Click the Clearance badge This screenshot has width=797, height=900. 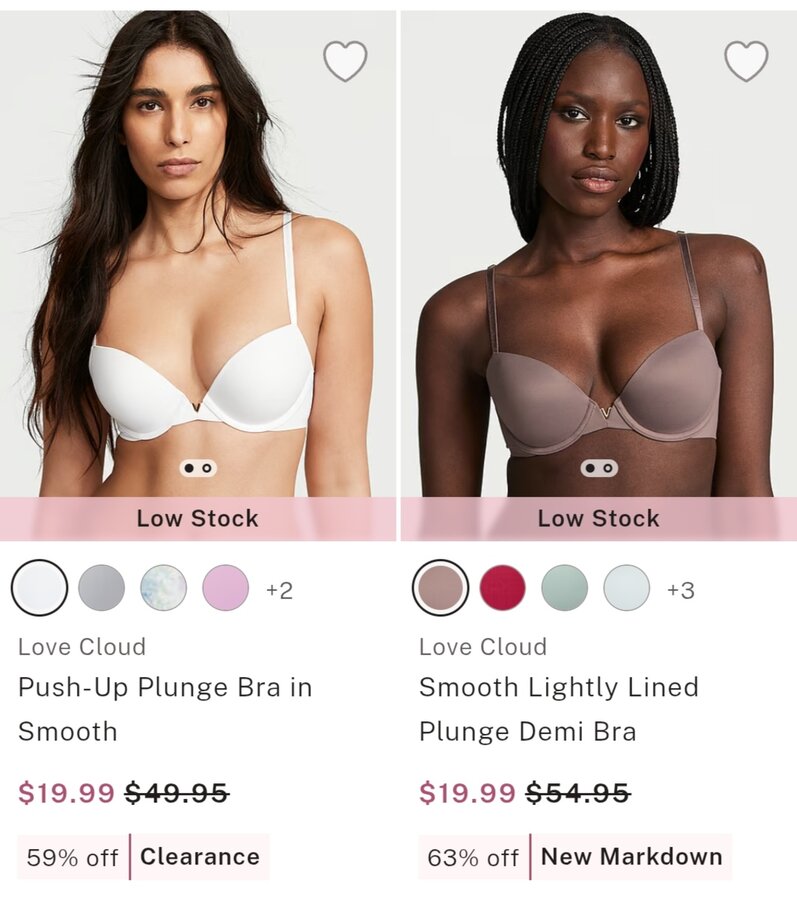click(200, 857)
